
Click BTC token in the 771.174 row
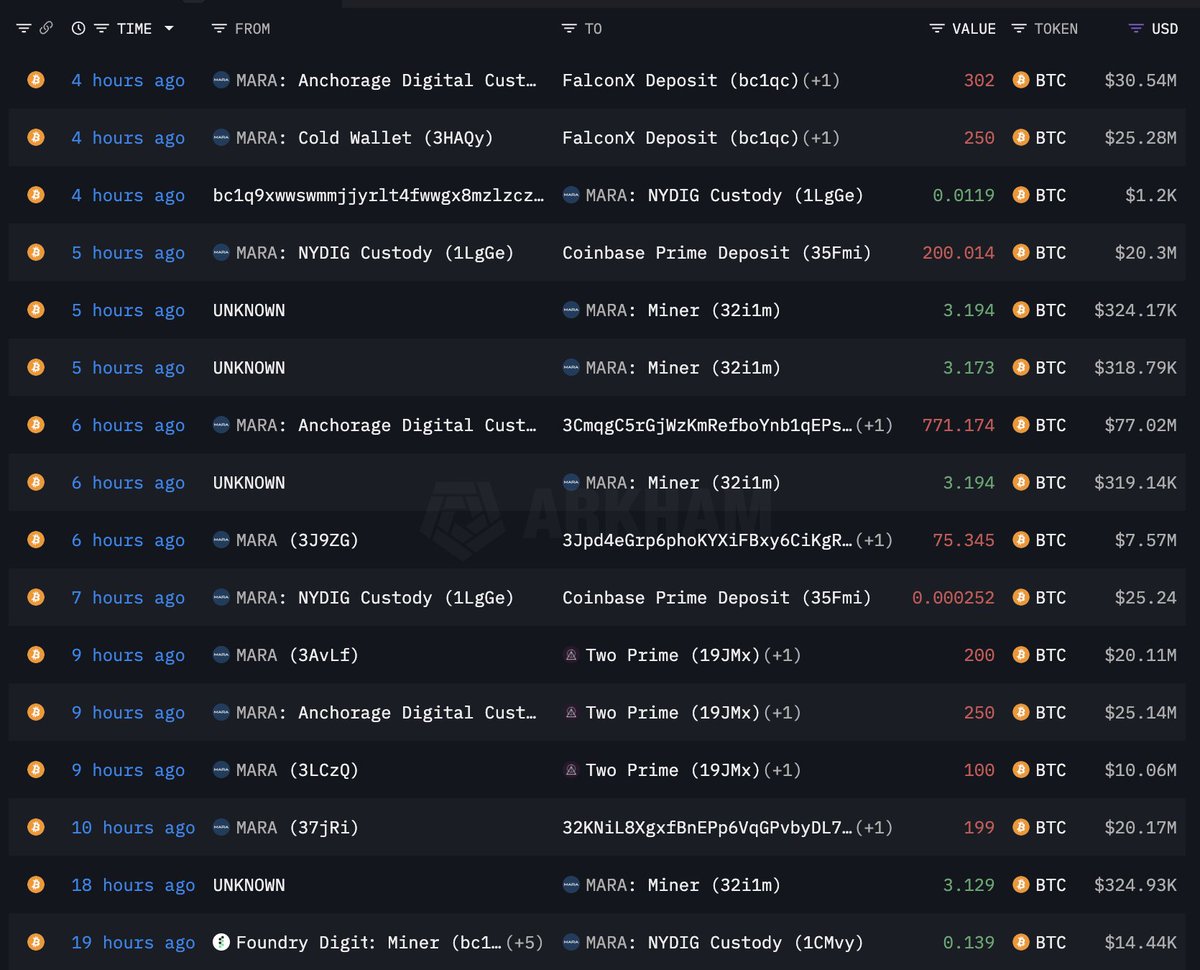(x=1050, y=425)
